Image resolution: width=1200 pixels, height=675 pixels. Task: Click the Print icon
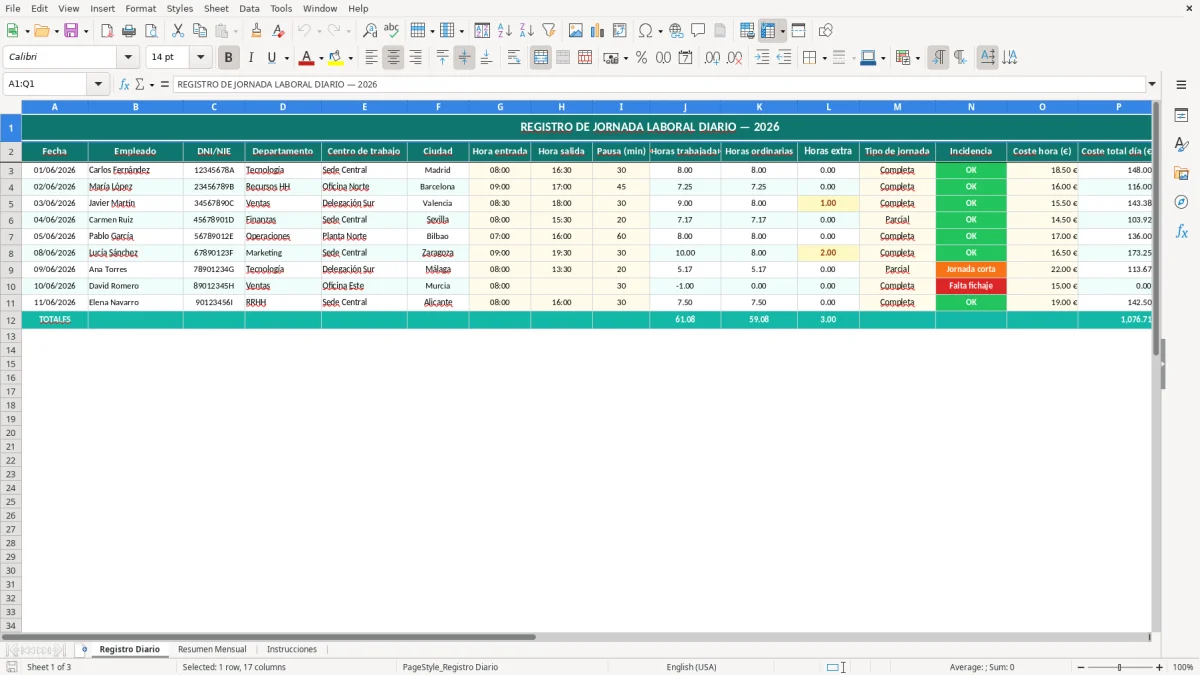[129, 31]
